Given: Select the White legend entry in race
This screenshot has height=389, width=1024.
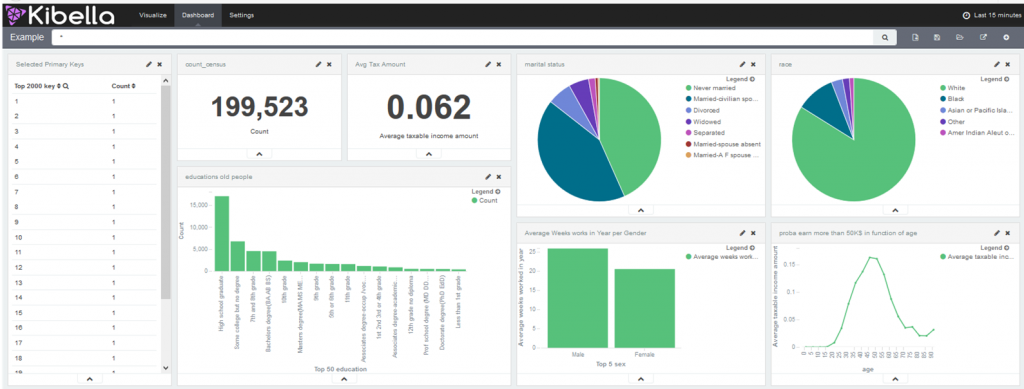Looking at the screenshot, I should tap(952, 87).
